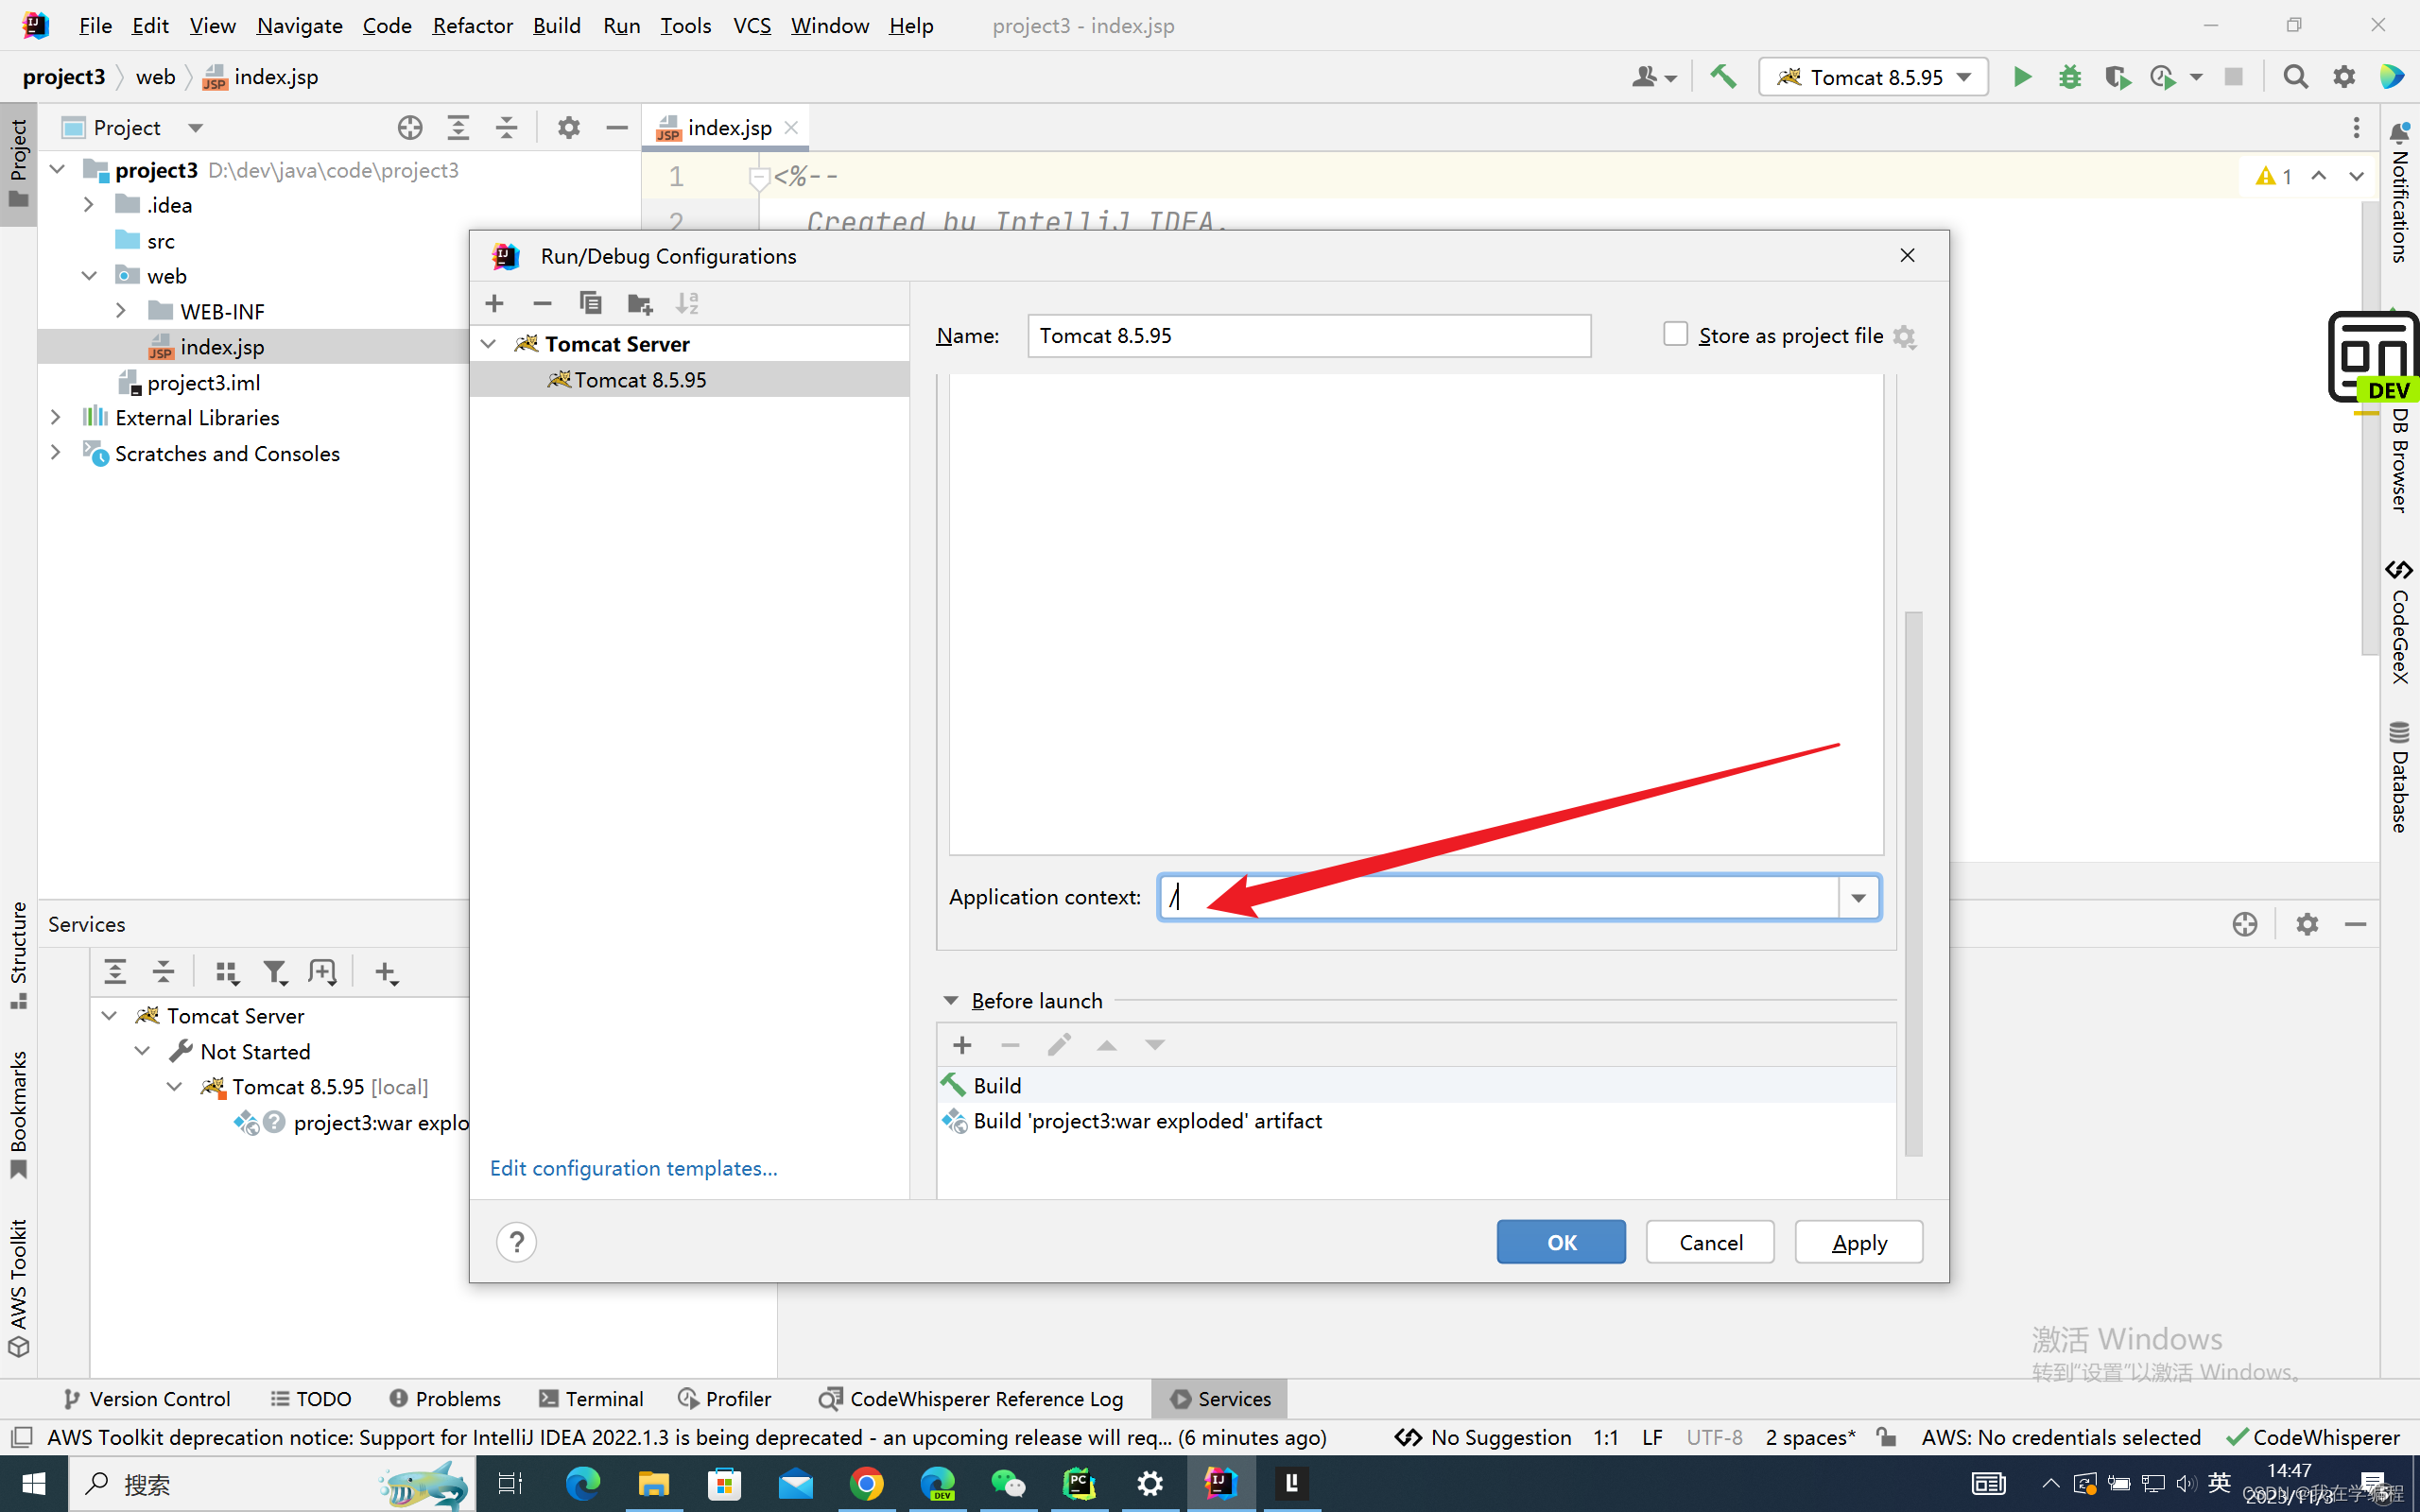The image size is (2420, 1512).
Task: Open Edit configuration templates link
Action: coord(633,1168)
